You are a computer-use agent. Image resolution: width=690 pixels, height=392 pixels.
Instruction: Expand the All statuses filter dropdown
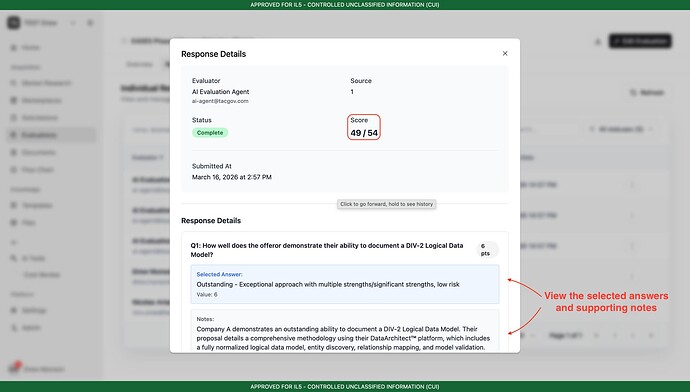click(622, 129)
